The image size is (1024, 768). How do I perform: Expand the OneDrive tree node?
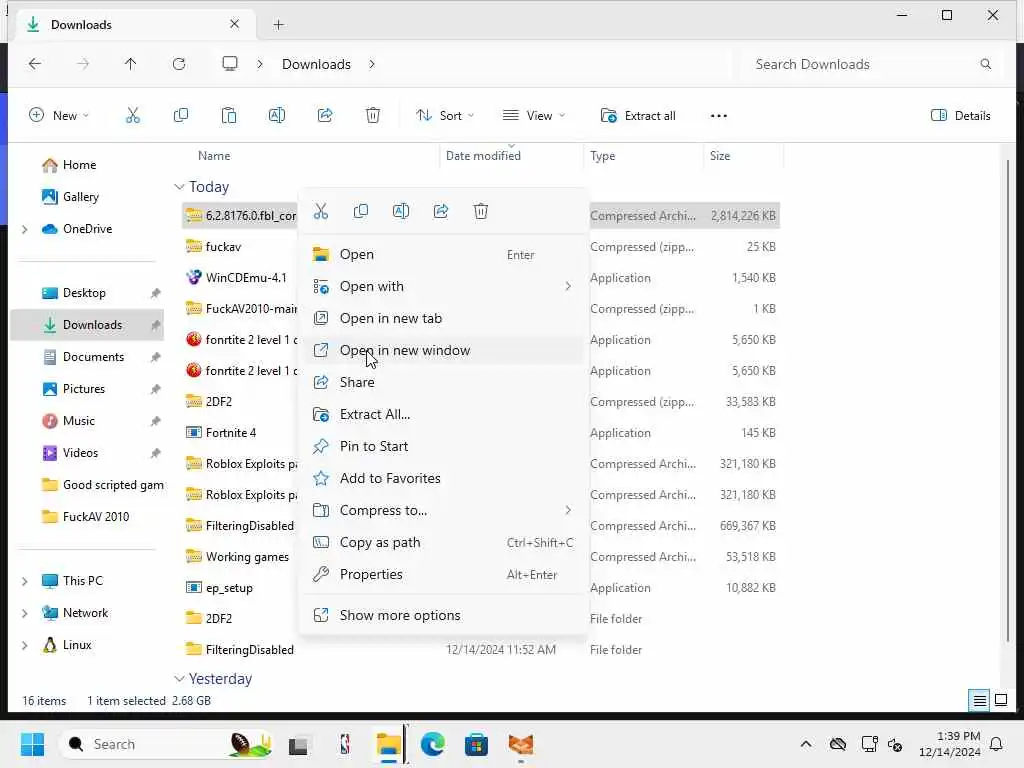tap(25, 229)
